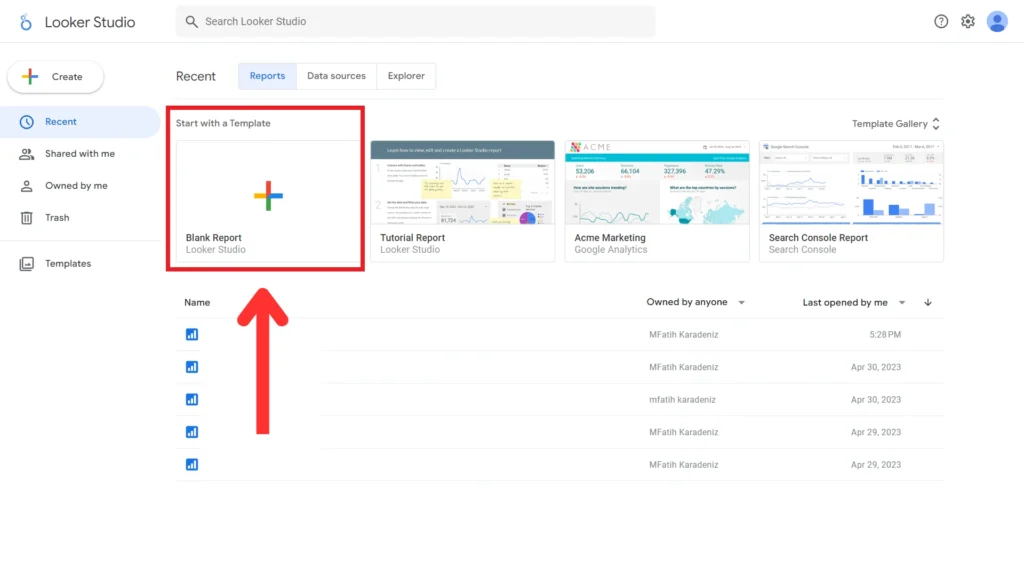Open the Owned by anyone dropdown
The height and width of the screenshot is (576, 1024).
pyautogui.click(x=696, y=302)
